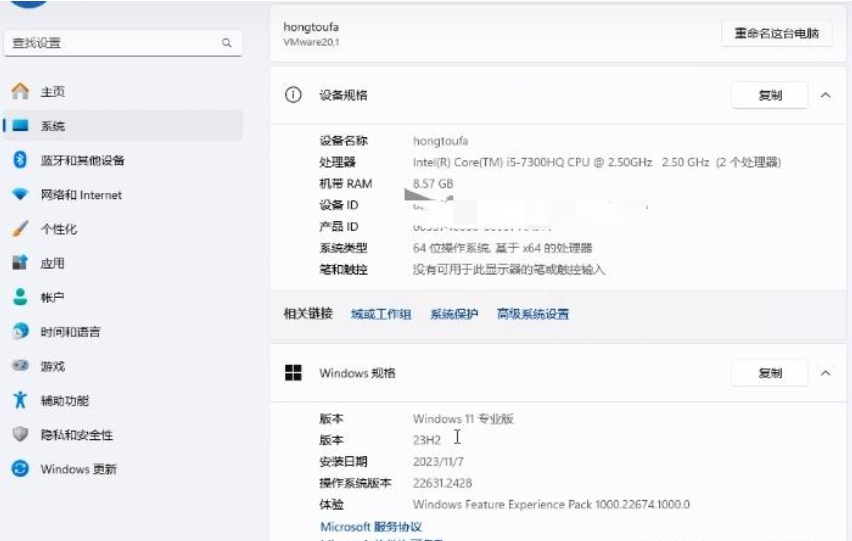This screenshot has height=541, width=852.
Task: Open the 游戏 settings page
Action: pos(53,366)
